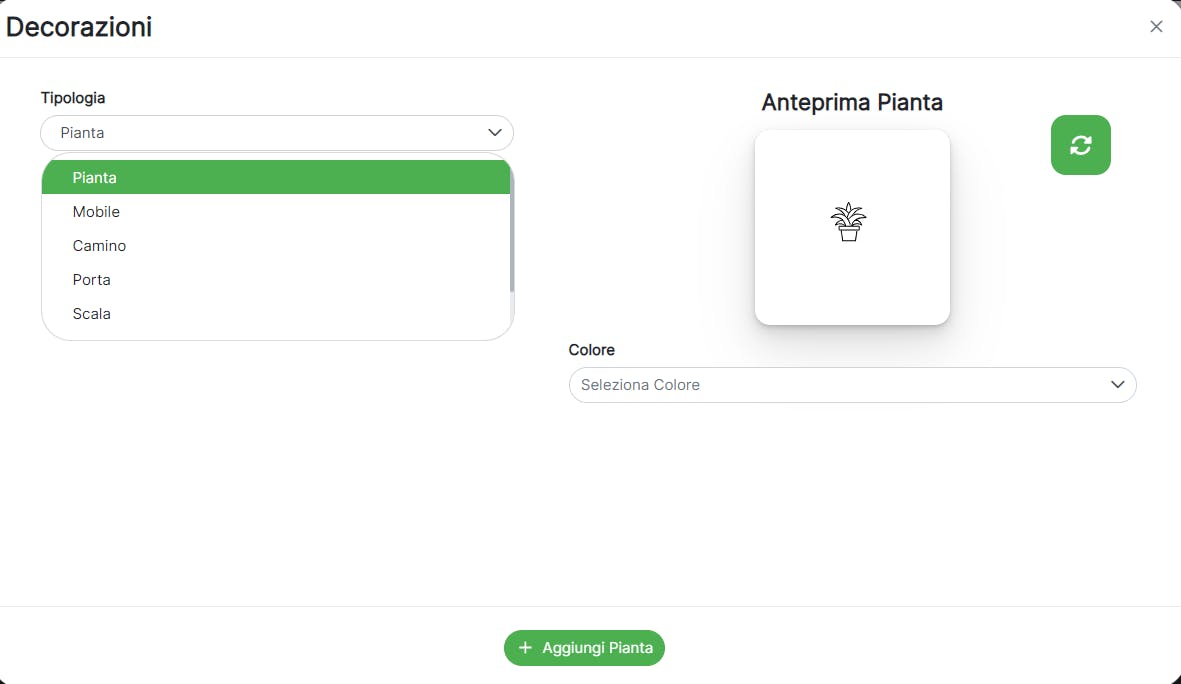This screenshot has height=684, width=1181.
Task: Click the Anteprima Pianta heading
Action: [852, 102]
